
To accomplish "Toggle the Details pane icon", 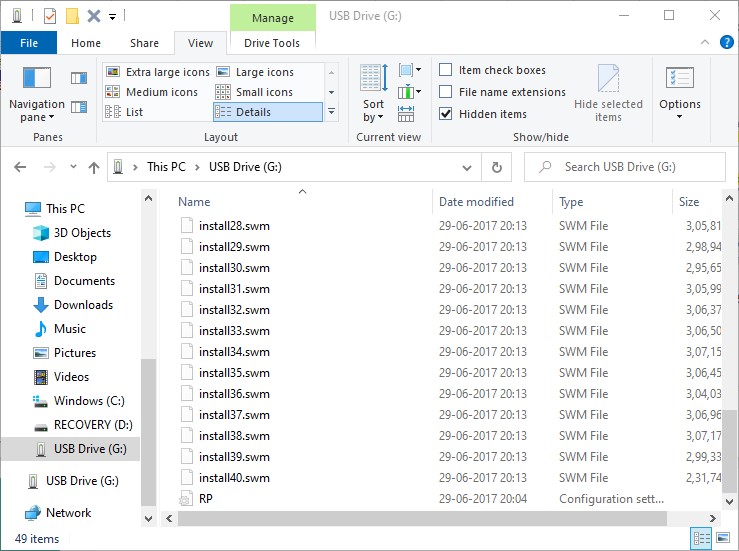I will [79, 107].
